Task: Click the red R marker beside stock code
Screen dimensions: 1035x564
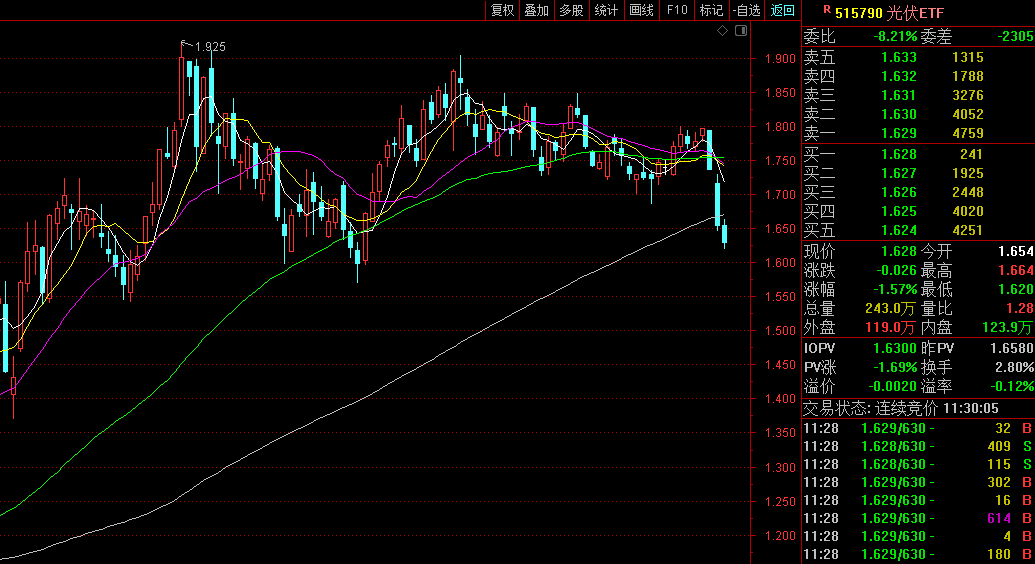Action: (x=826, y=9)
